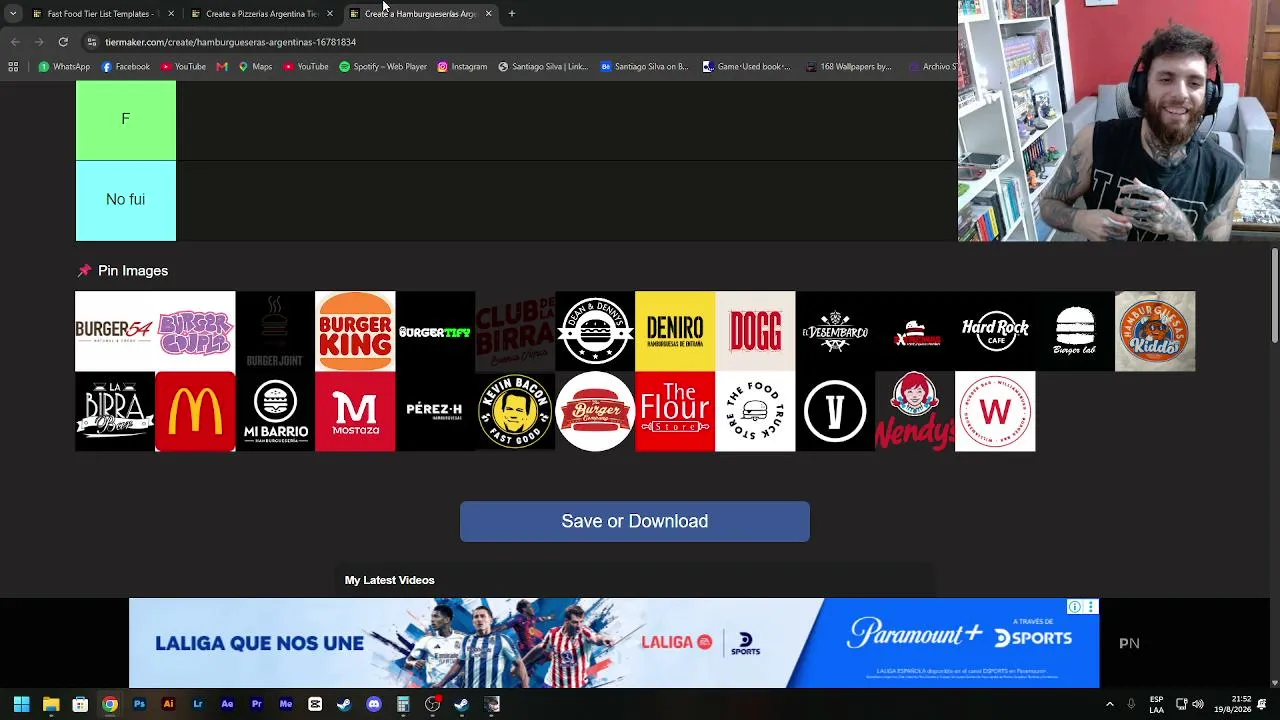Open File Explorer from the taskbar
1280x720 pixels.
tap(51, 704)
